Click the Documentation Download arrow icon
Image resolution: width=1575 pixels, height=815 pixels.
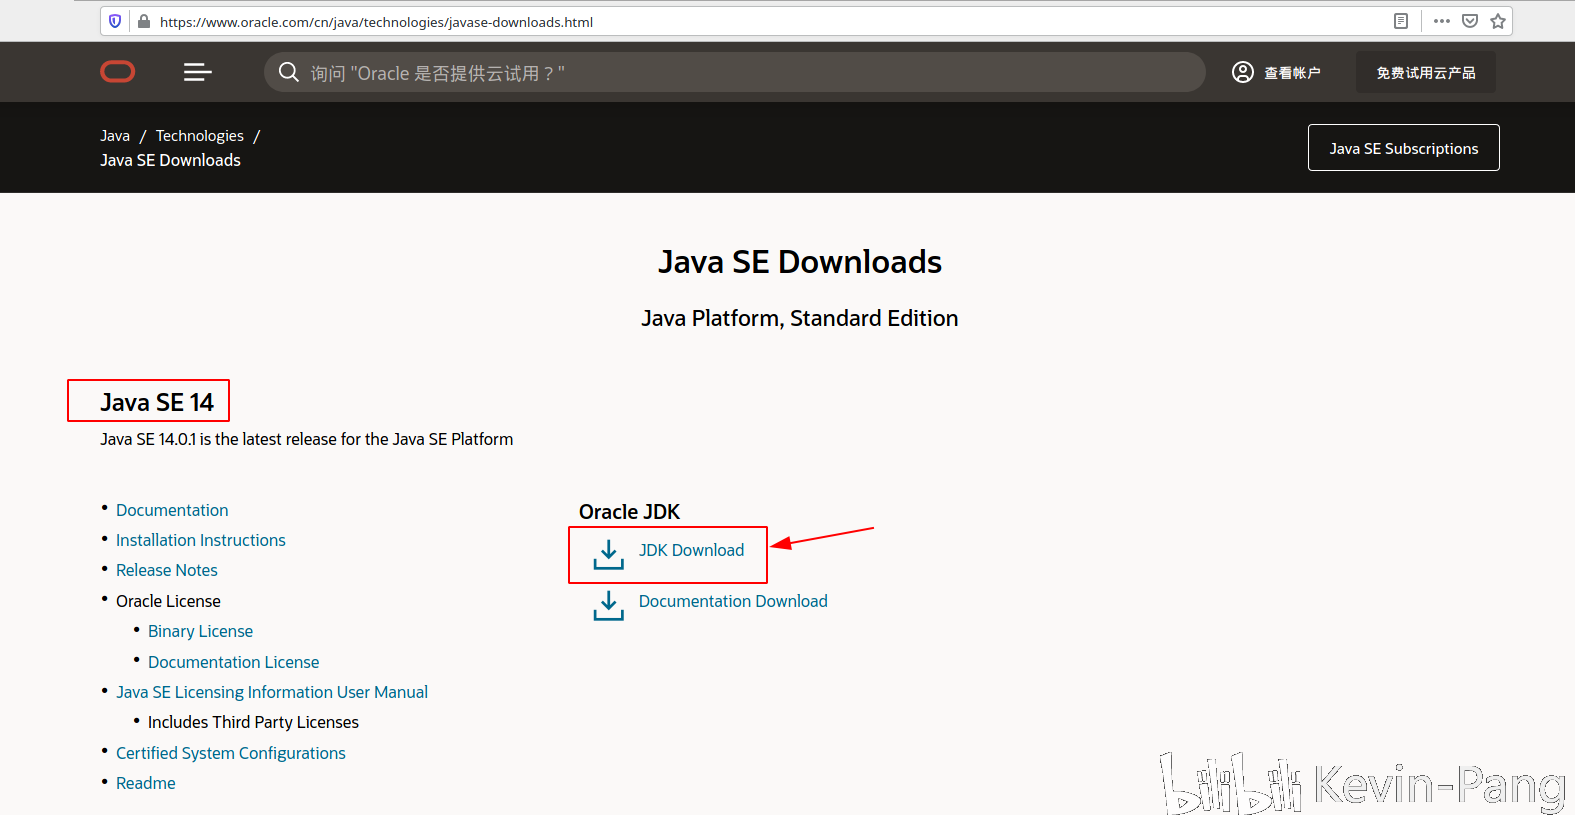point(609,606)
